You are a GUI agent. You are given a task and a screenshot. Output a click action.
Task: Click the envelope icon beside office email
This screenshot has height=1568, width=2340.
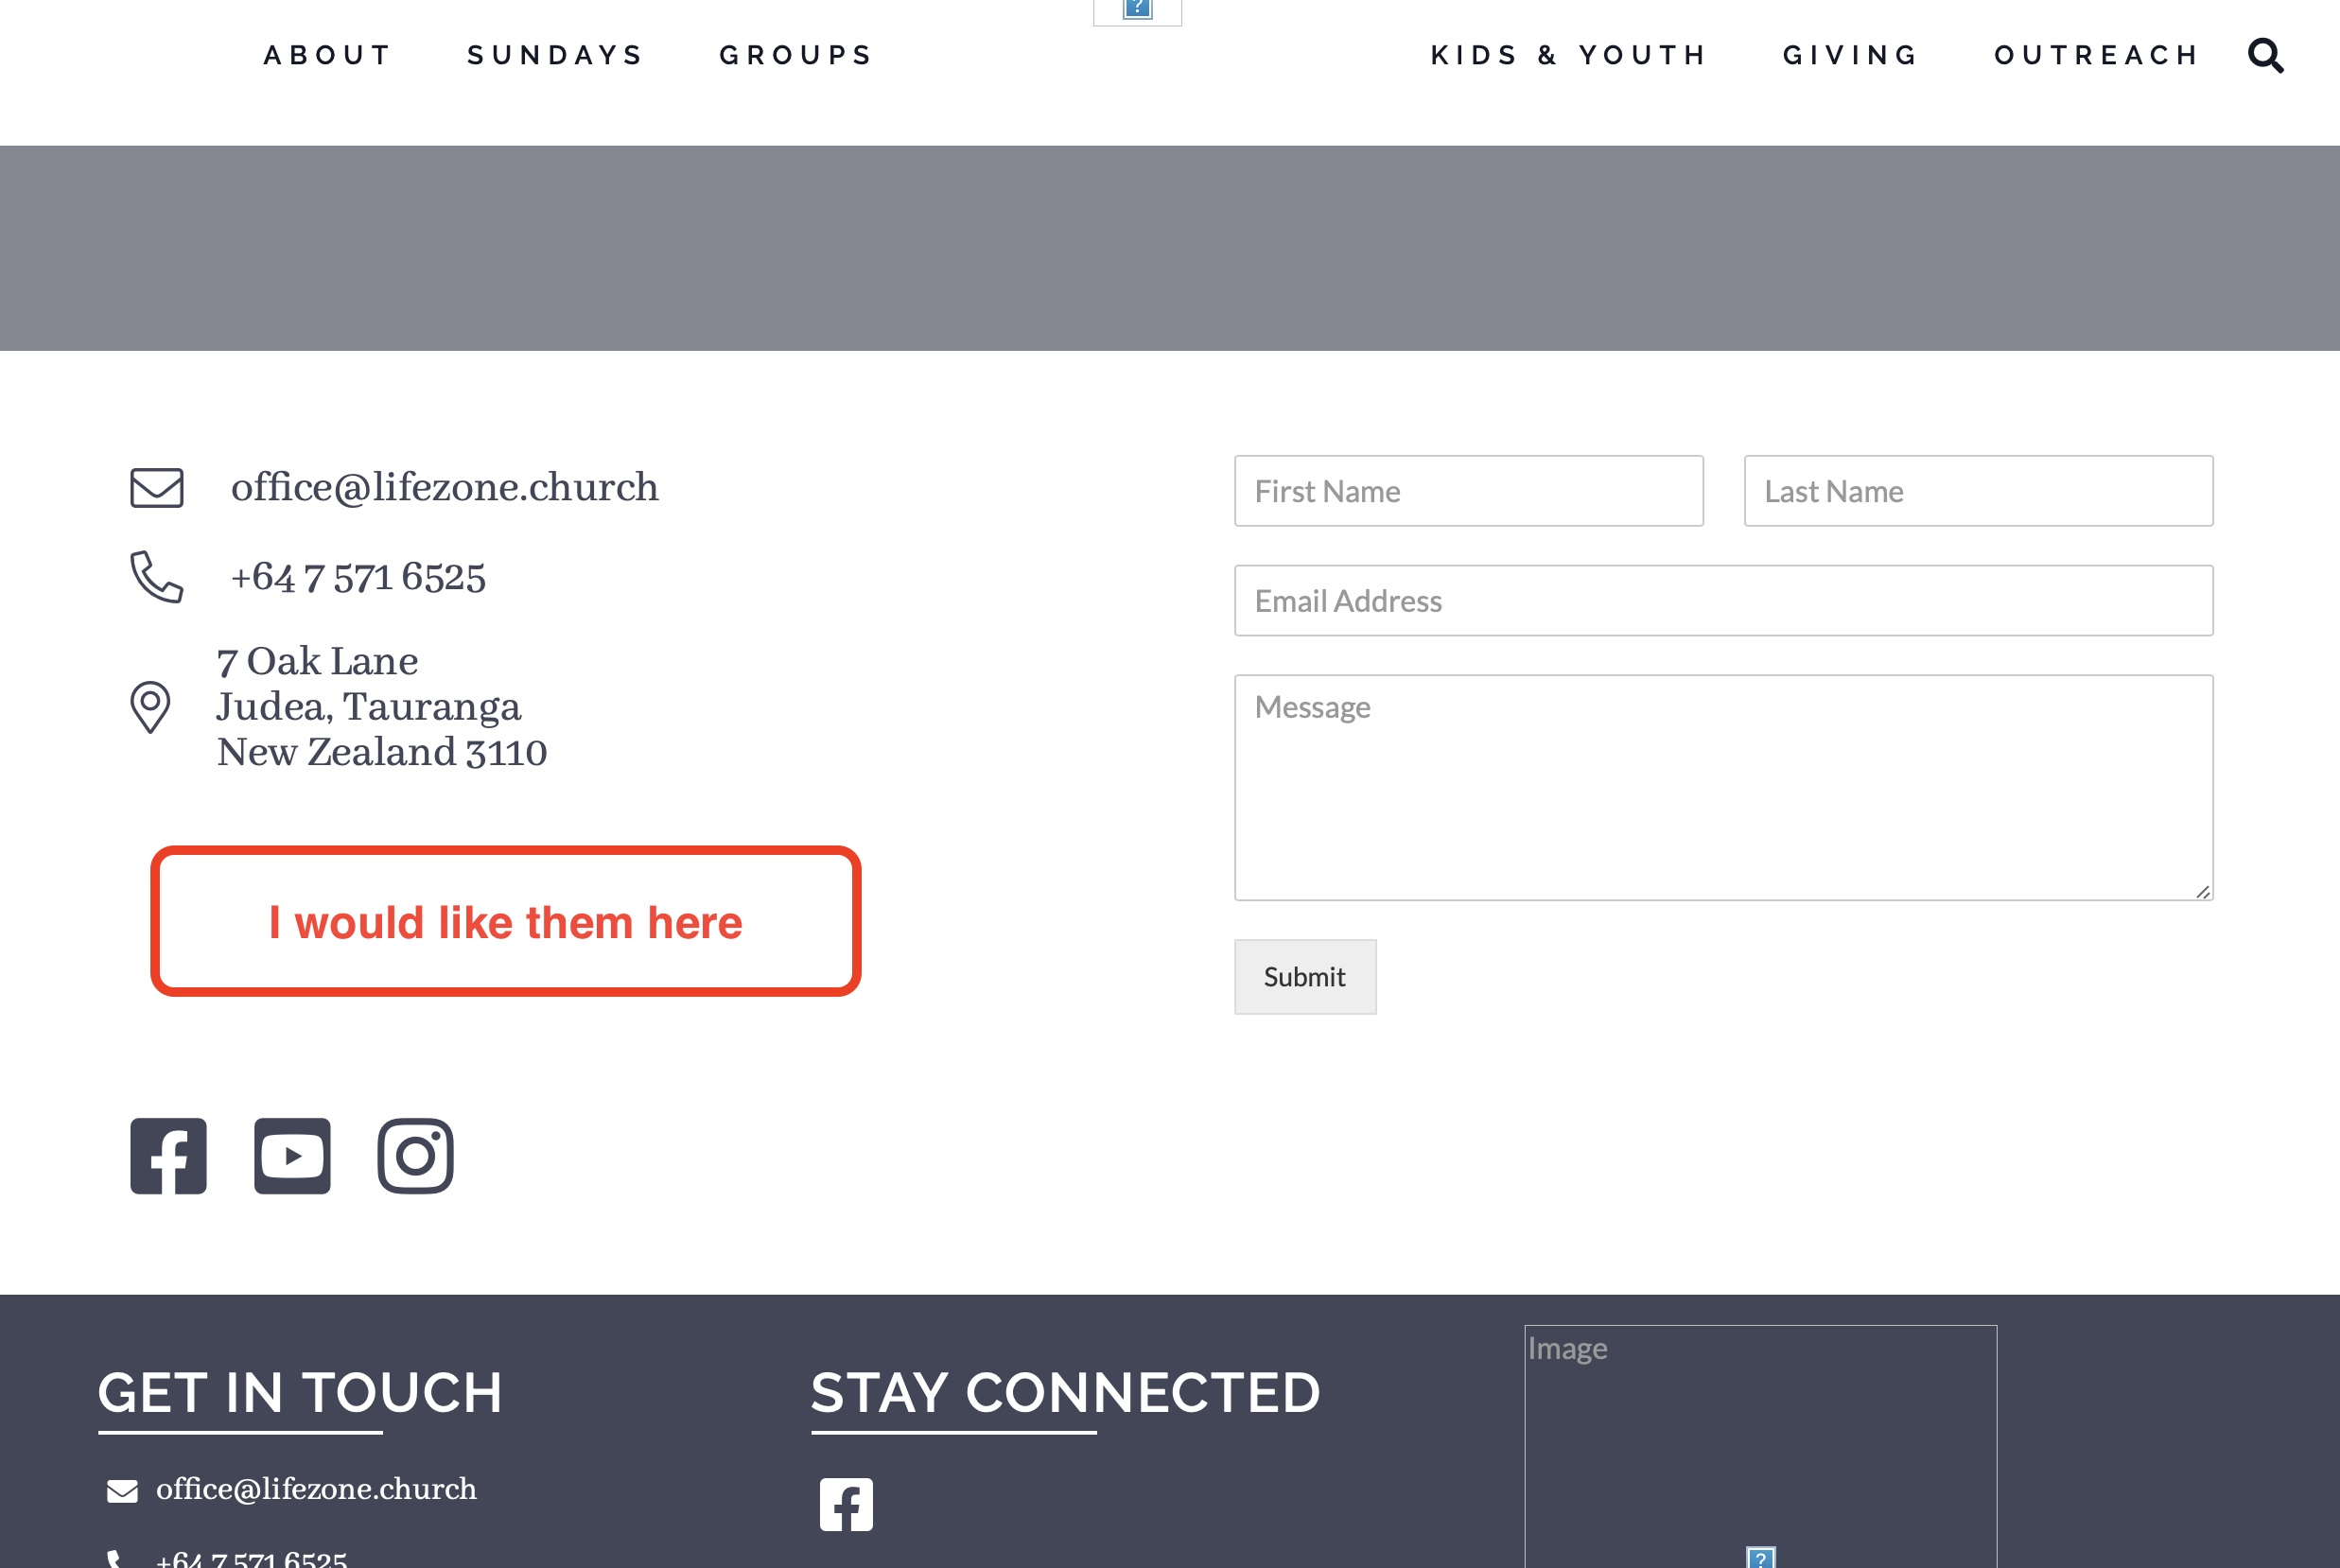coord(157,488)
